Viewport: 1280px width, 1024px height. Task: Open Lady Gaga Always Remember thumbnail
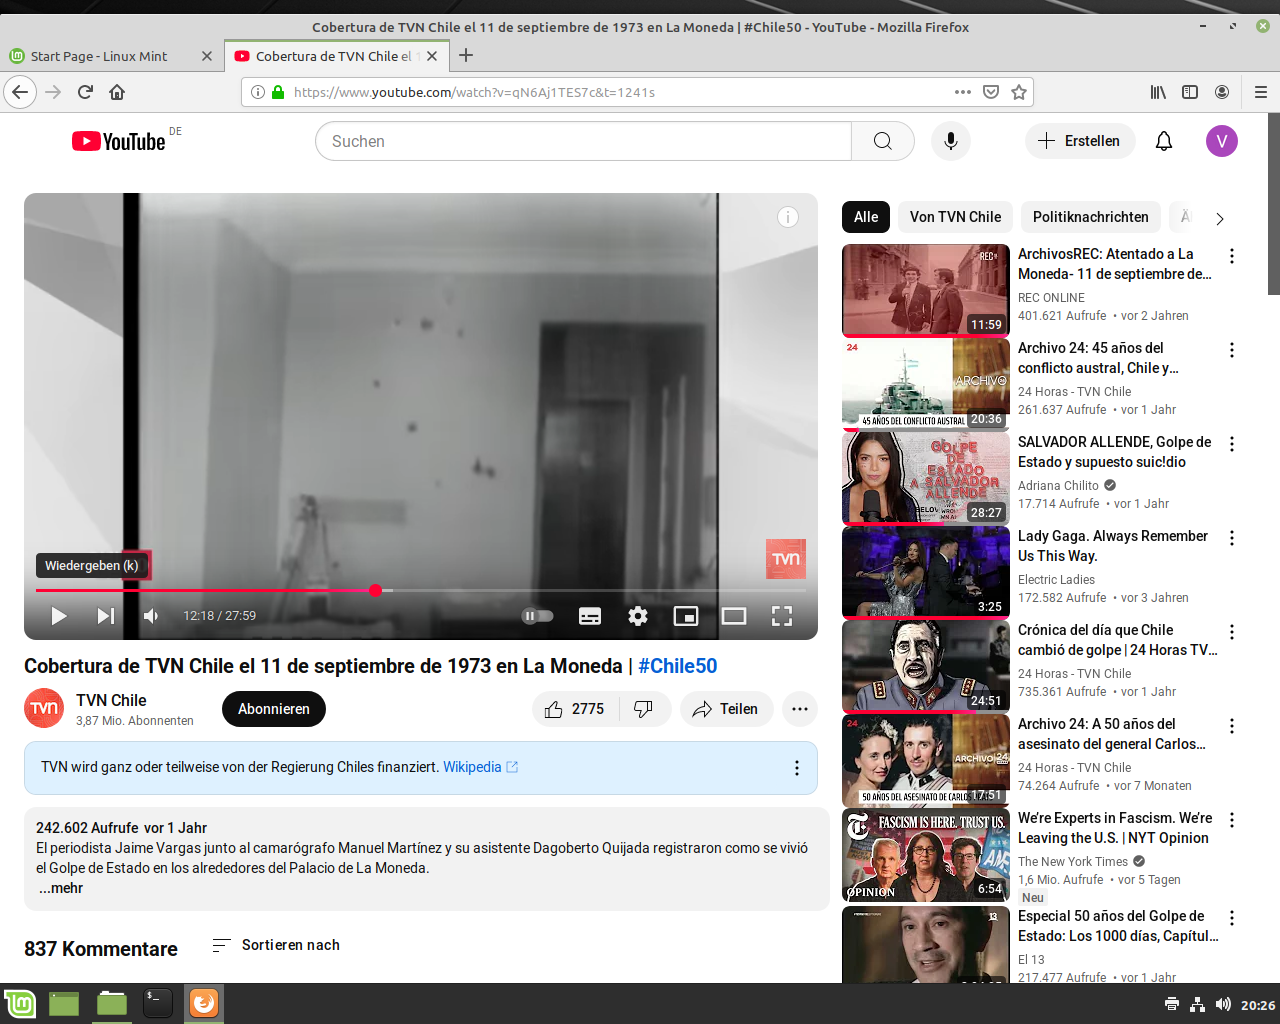pos(926,572)
